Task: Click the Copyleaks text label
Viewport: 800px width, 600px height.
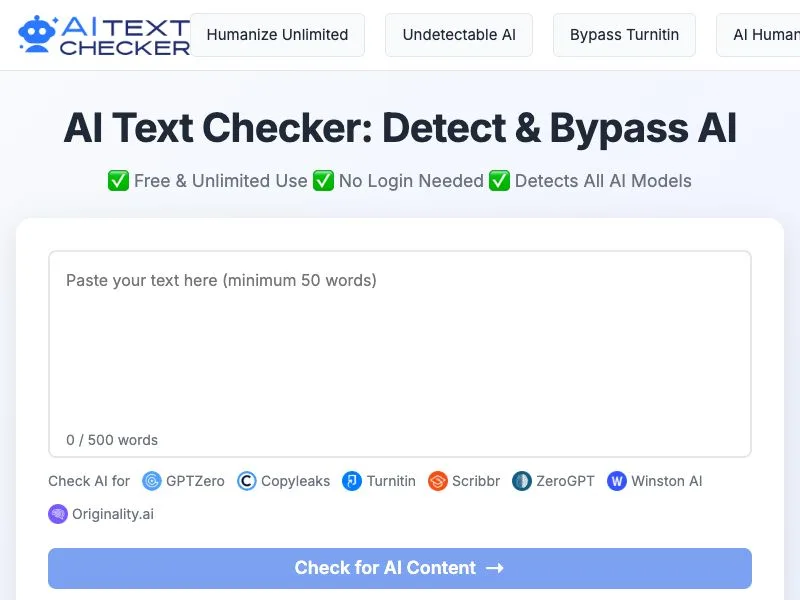Action: tap(295, 481)
